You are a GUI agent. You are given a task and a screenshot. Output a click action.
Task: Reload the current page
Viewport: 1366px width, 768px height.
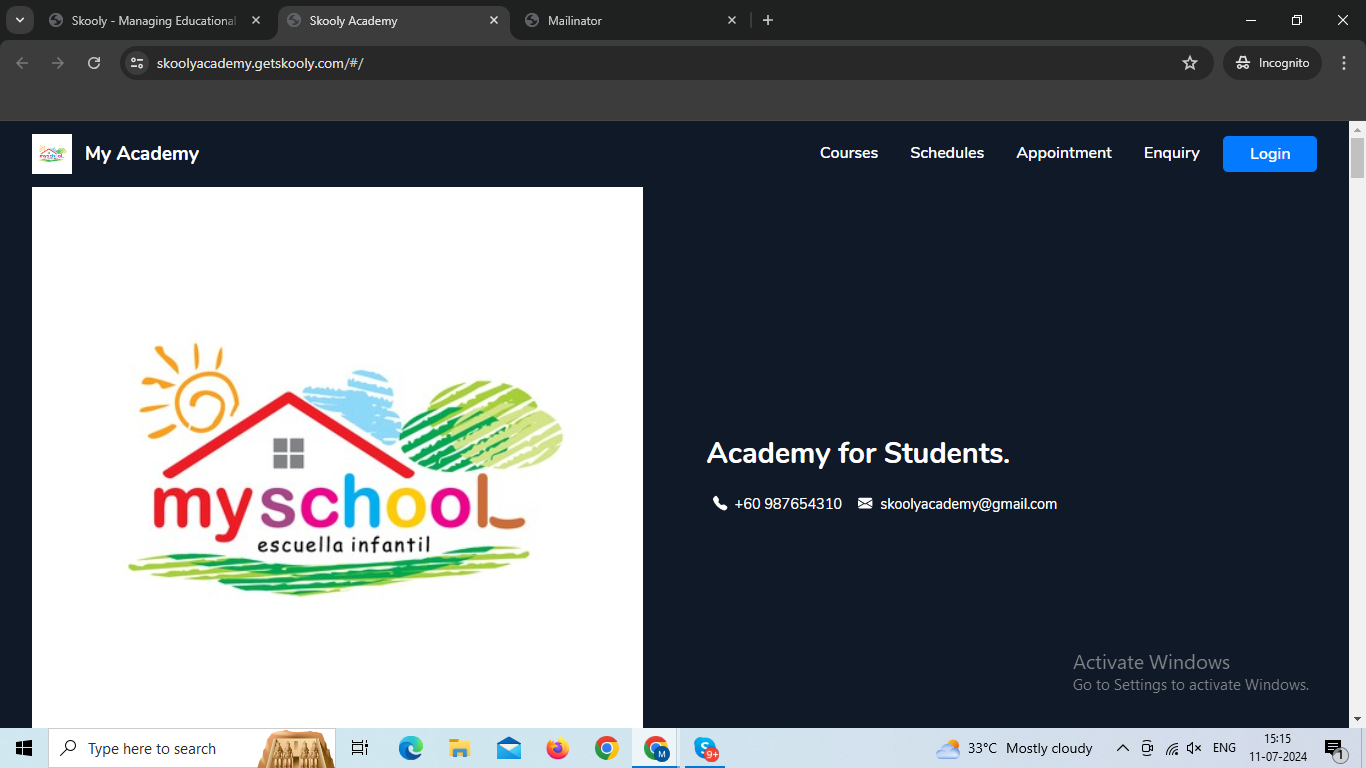click(94, 63)
